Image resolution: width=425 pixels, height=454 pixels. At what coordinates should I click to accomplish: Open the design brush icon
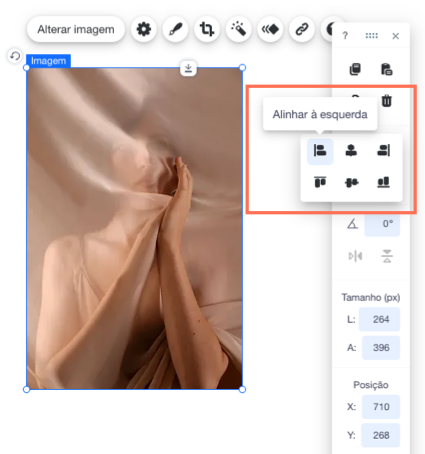(175, 30)
